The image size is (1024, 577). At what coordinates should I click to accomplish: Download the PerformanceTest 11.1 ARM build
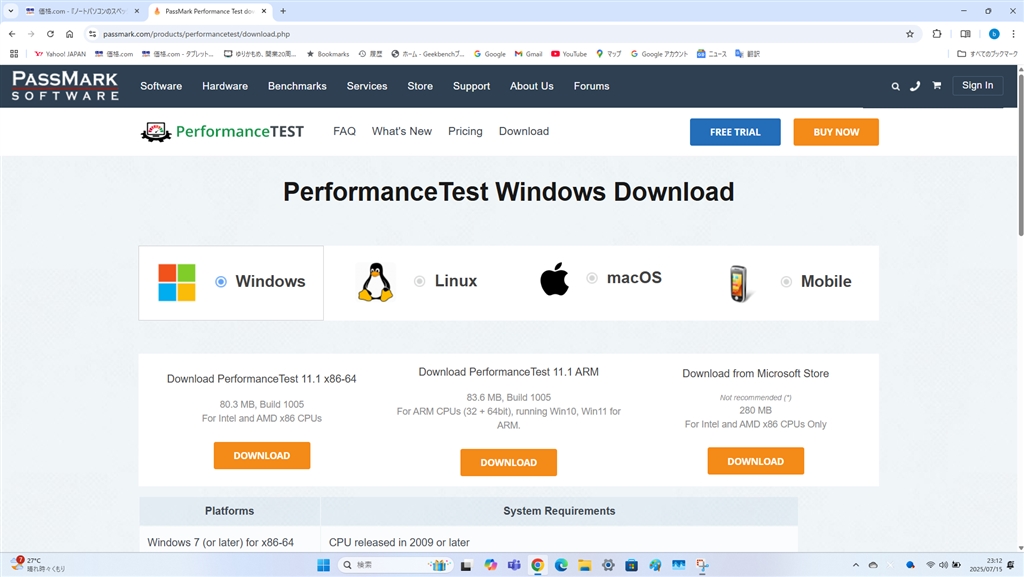509,462
